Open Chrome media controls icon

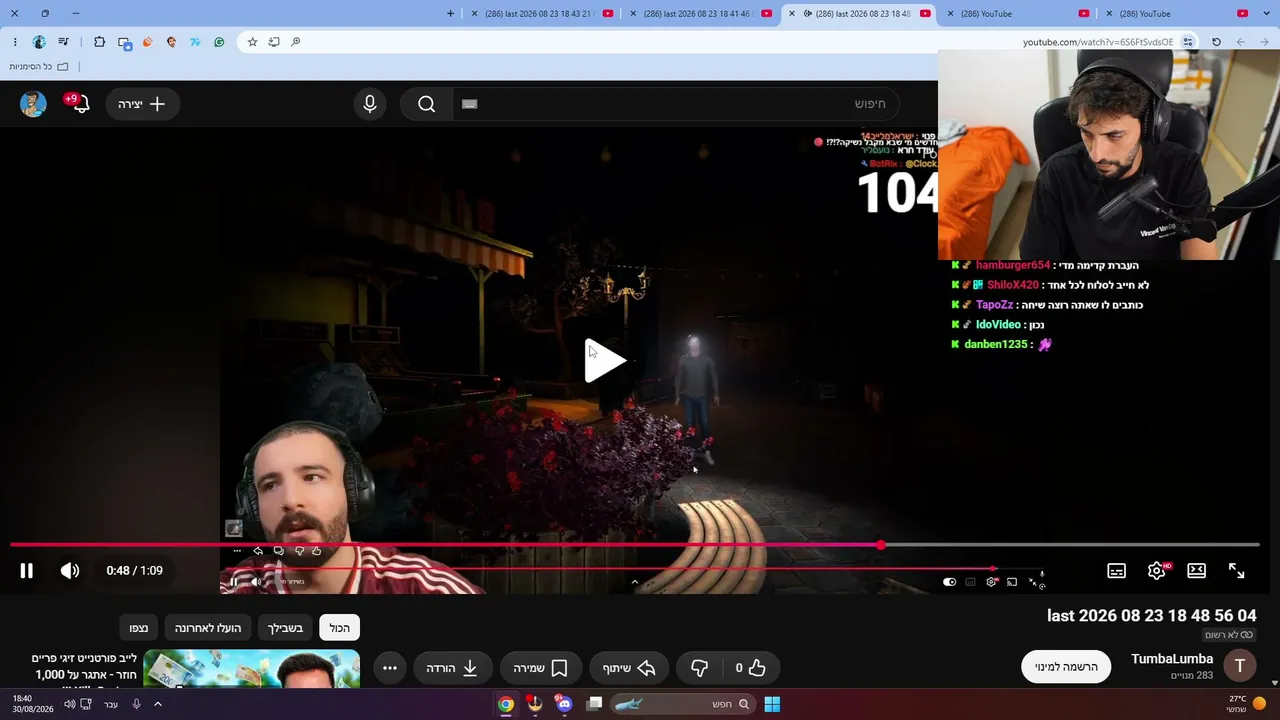click(x=64, y=42)
